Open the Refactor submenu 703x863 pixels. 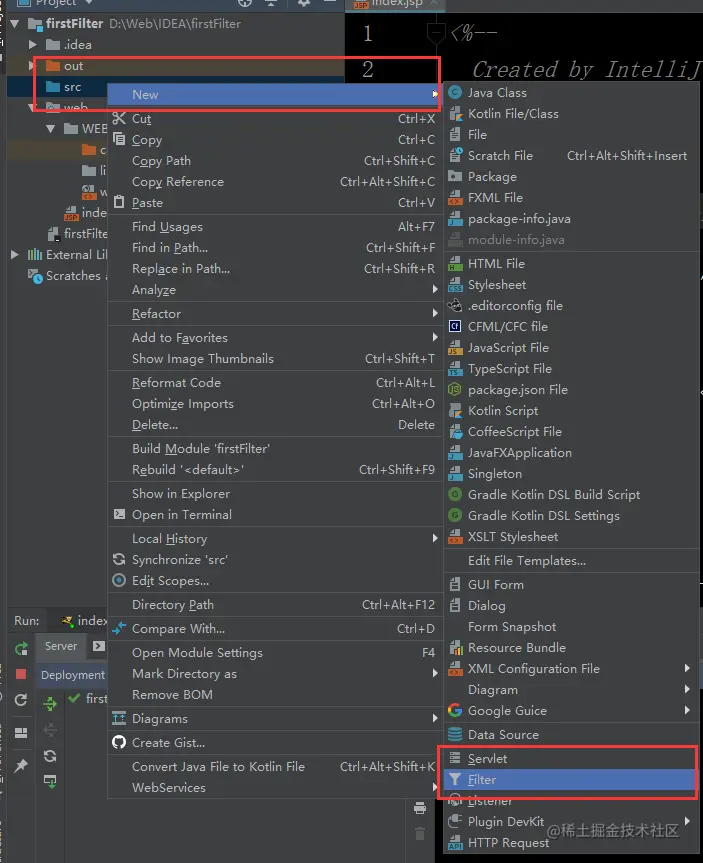[x=275, y=314]
